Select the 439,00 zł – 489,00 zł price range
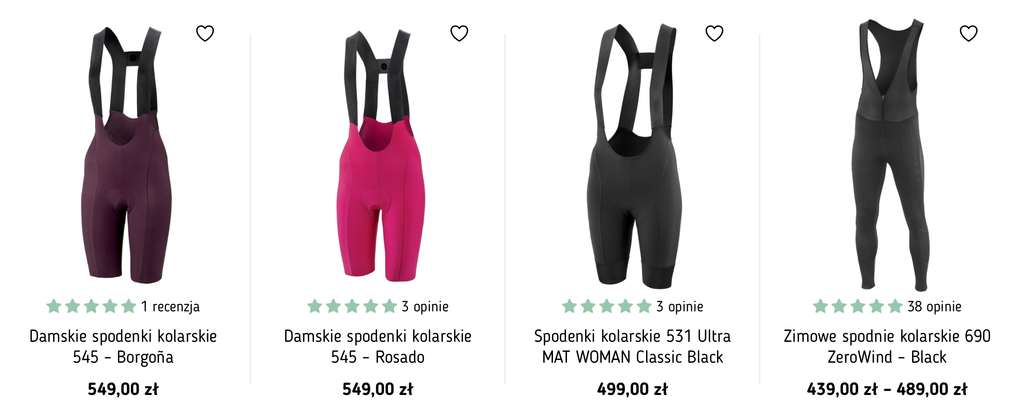 click(888, 390)
